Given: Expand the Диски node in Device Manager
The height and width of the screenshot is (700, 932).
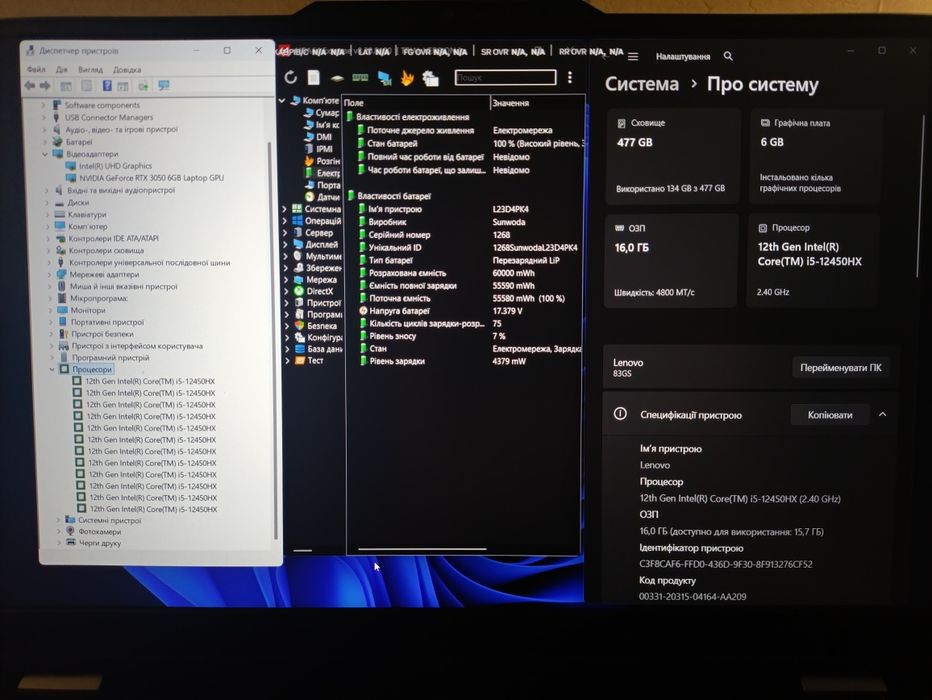Looking at the screenshot, I should tap(47, 203).
